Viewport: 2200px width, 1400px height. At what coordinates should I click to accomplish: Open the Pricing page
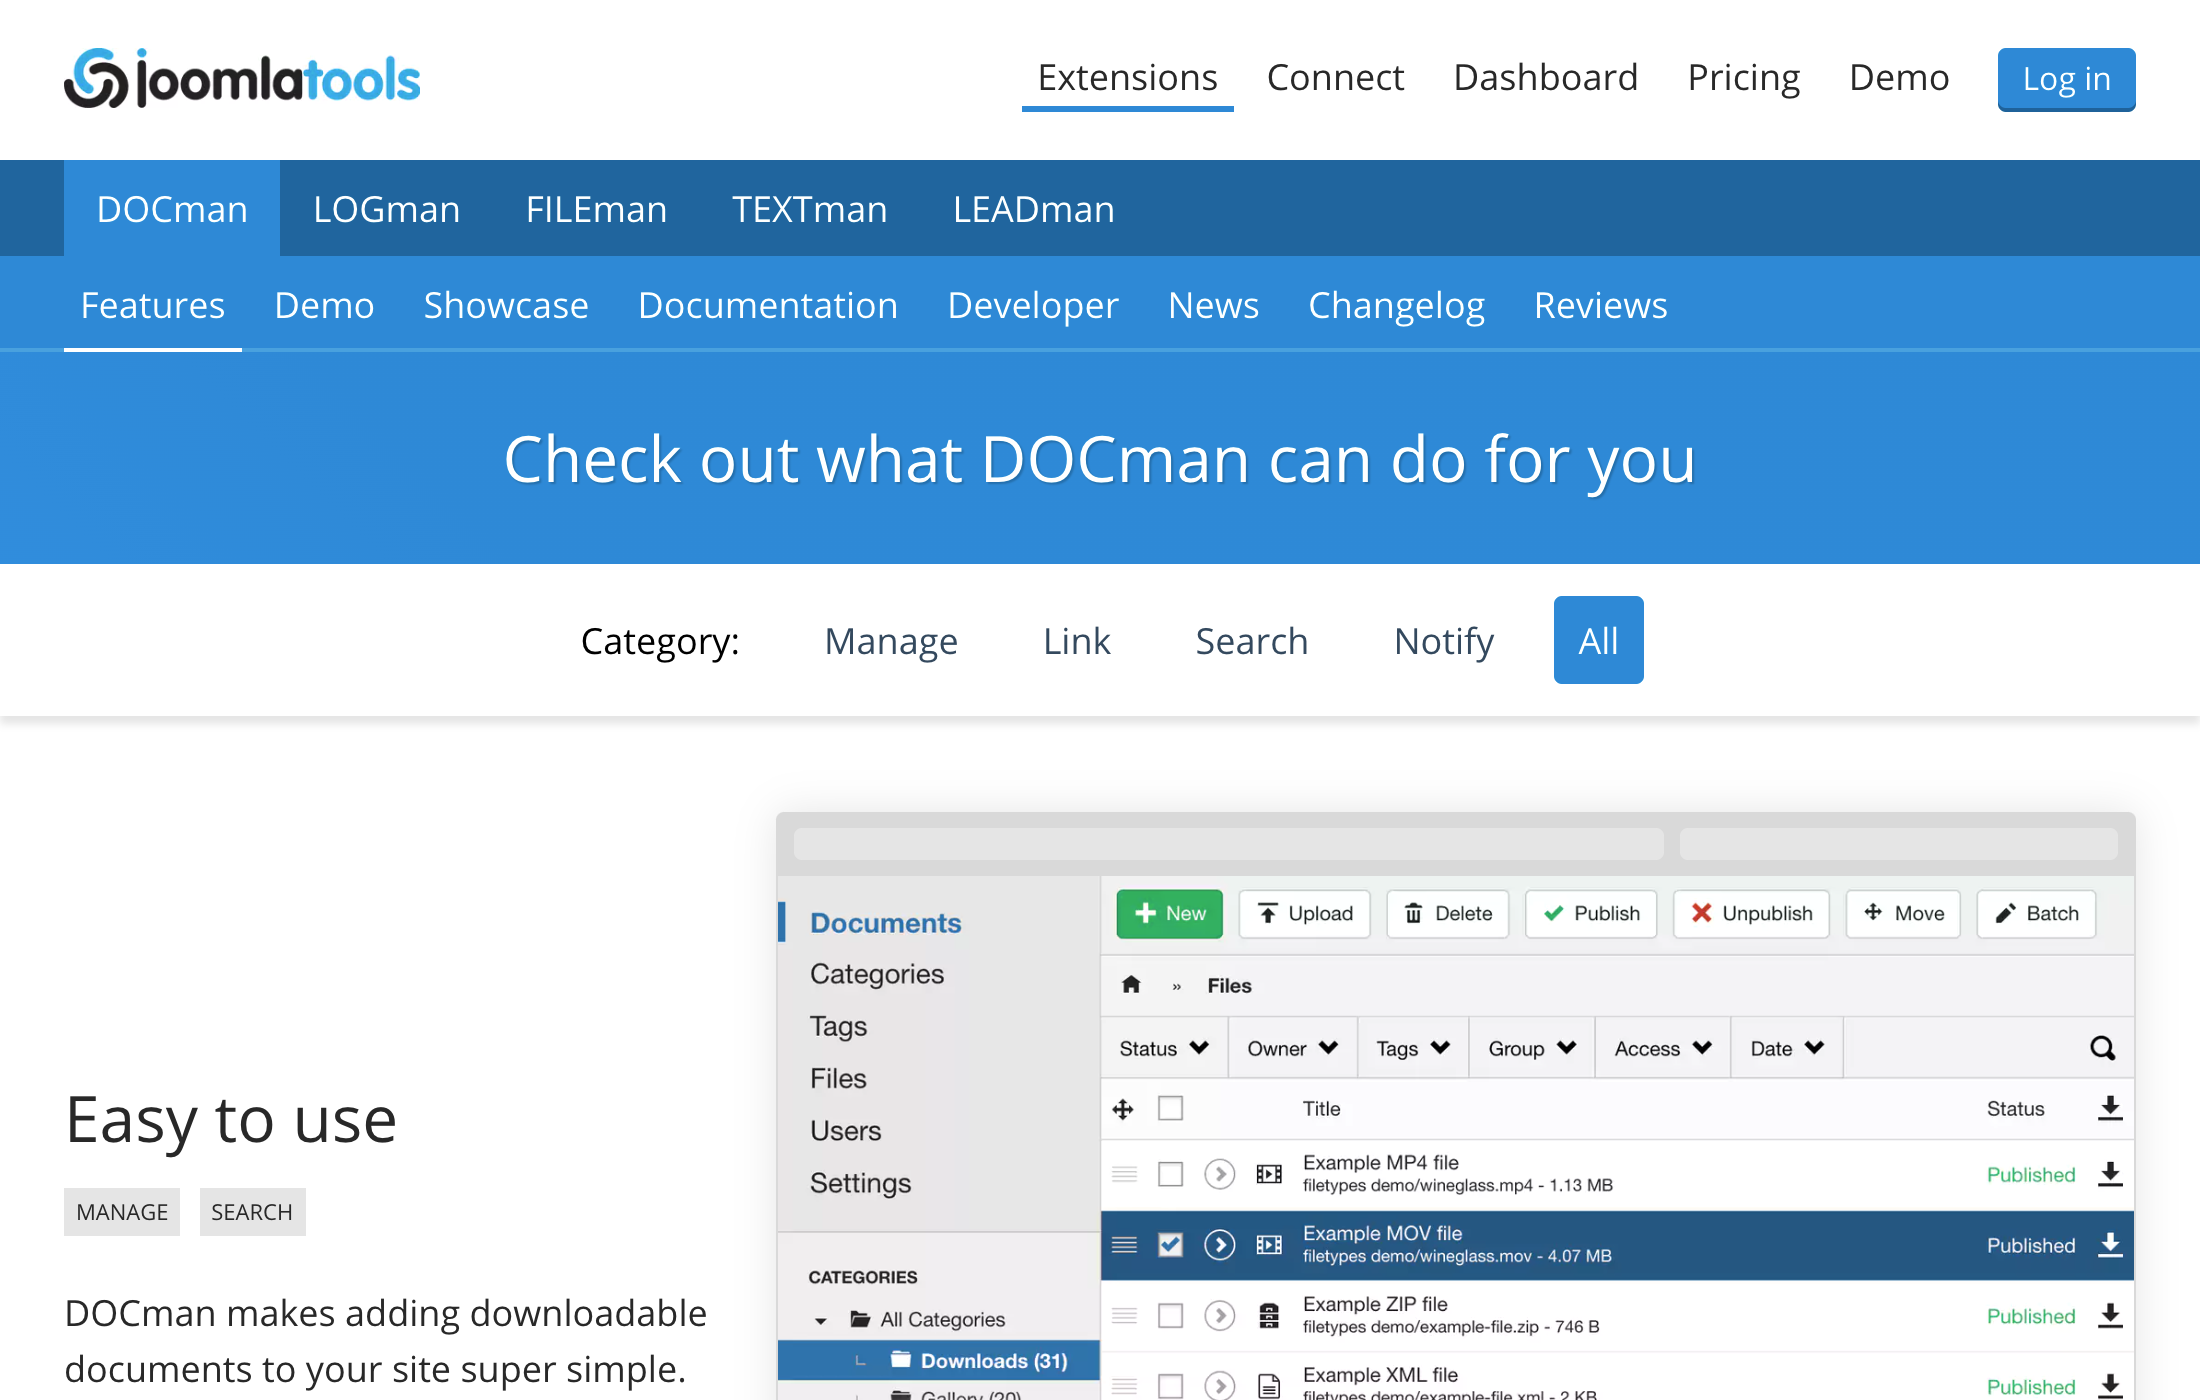point(1743,78)
